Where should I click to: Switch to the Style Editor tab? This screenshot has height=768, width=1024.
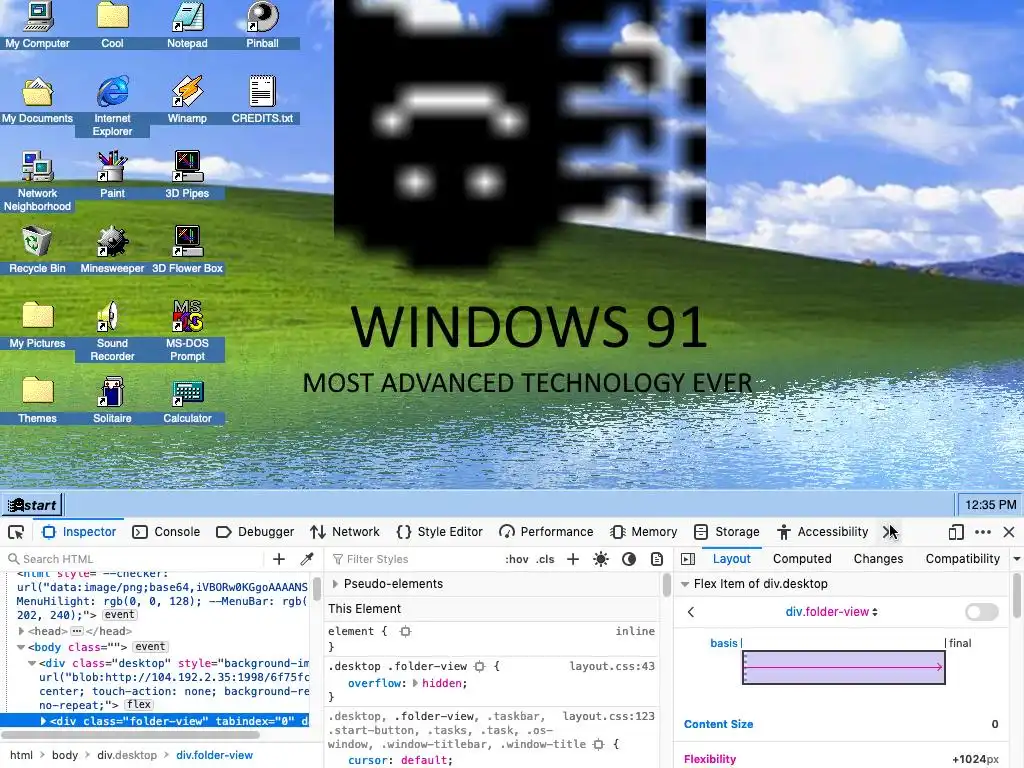click(x=440, y=532)
